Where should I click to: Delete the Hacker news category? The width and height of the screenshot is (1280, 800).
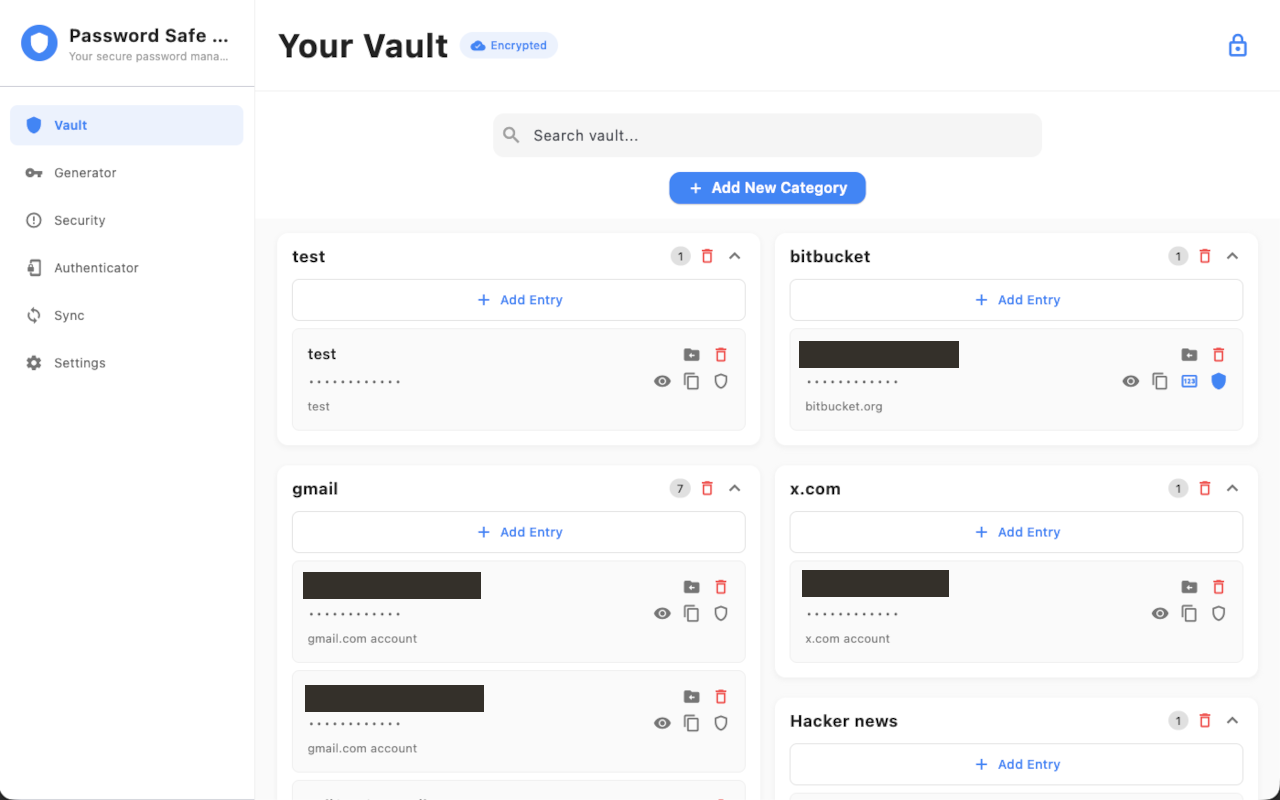point(1205,720)
